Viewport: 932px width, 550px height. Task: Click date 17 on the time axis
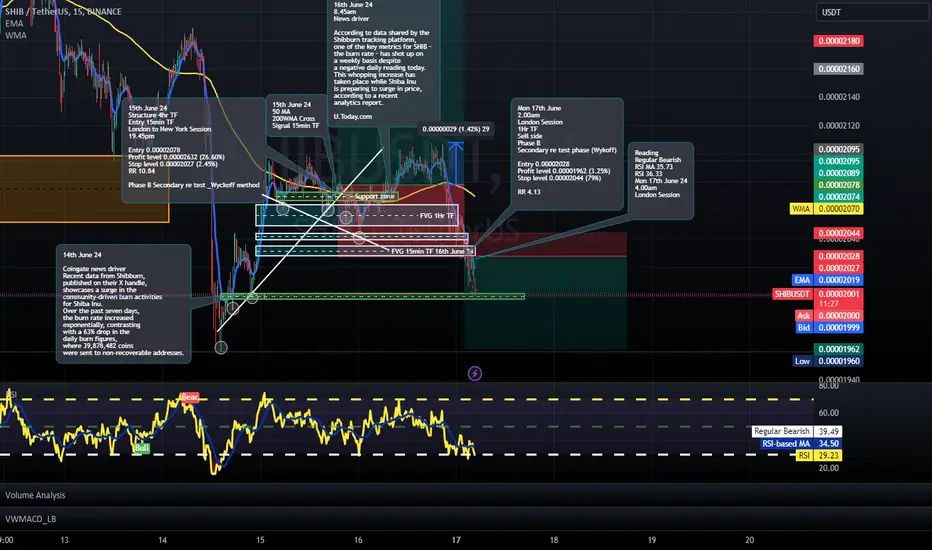(x=456, y=540)
